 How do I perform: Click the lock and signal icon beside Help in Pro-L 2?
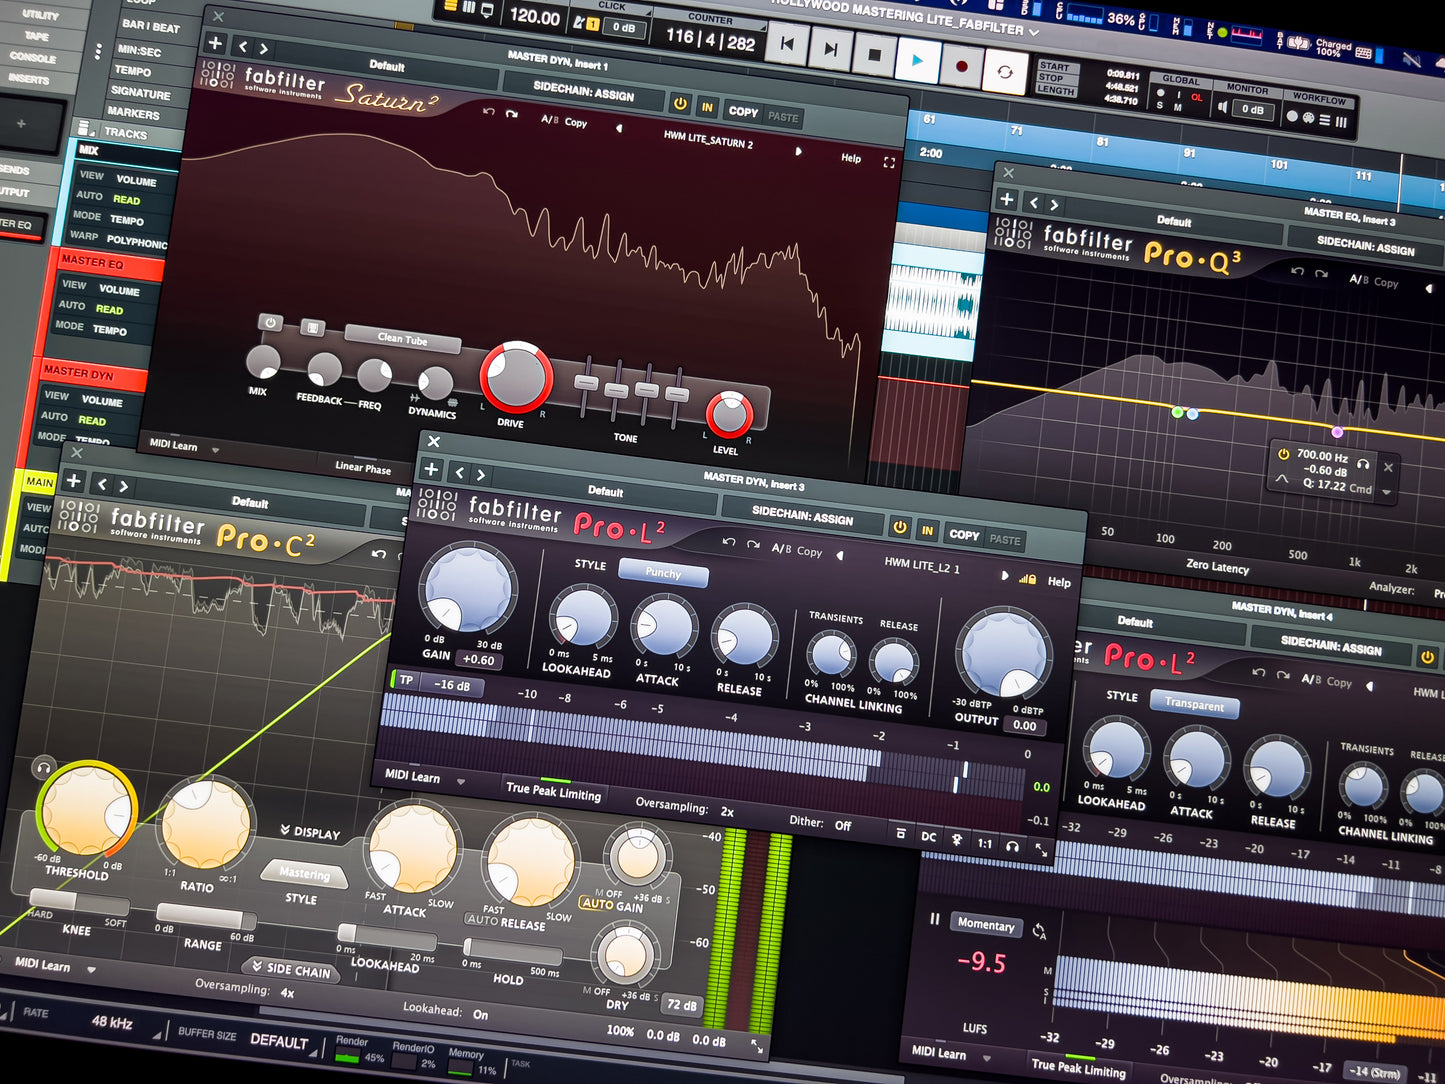point(1027,579)
